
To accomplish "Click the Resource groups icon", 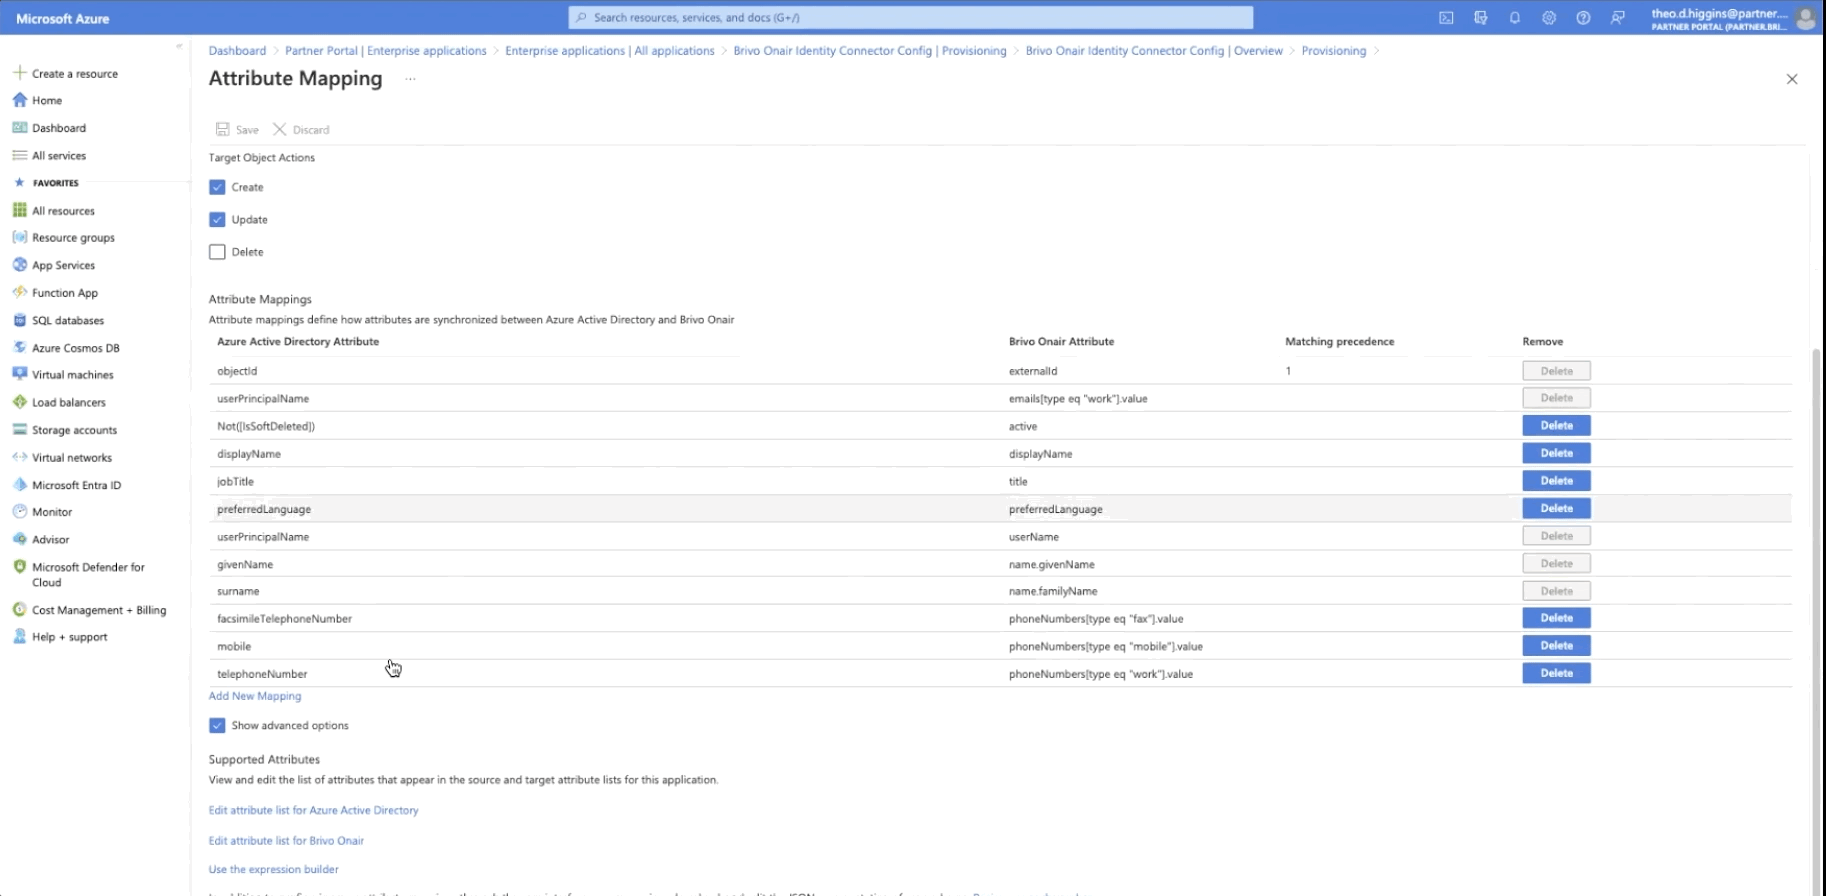I will click(x=19, y=237).
